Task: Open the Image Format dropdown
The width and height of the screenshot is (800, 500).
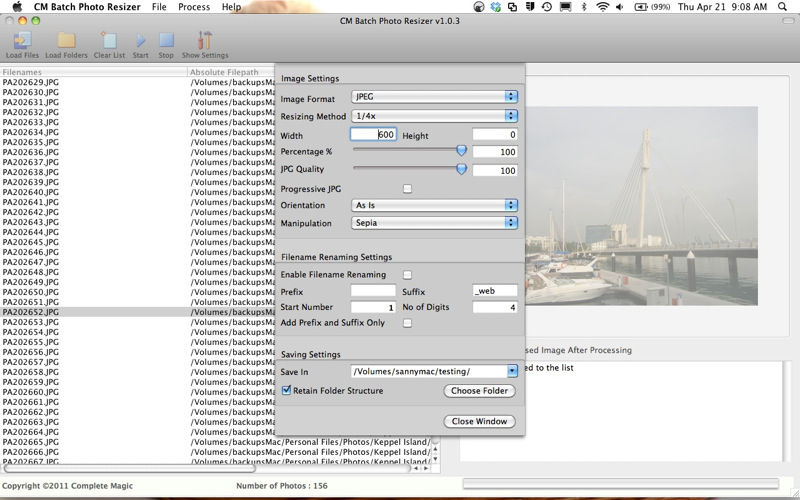Action: coord(434,98)
